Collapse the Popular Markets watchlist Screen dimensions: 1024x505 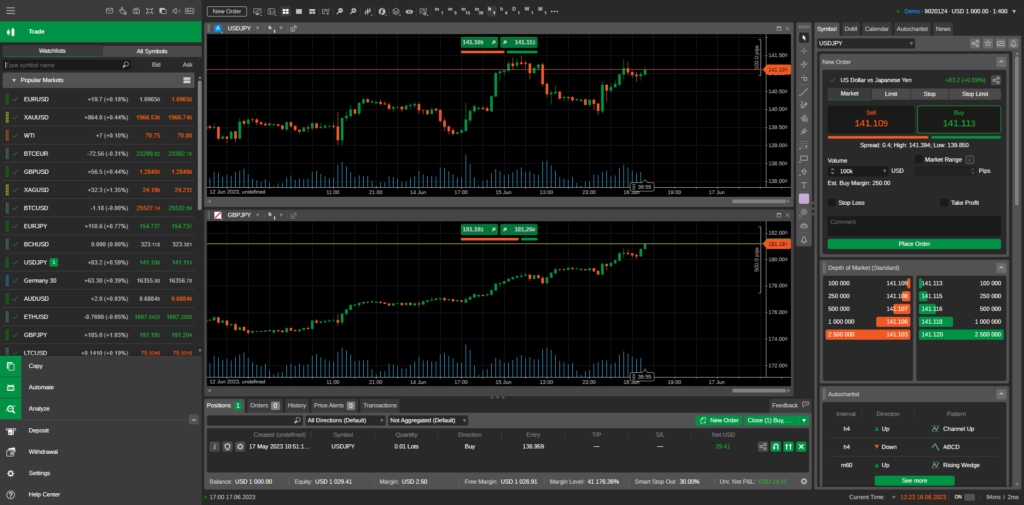pos(13,79)
